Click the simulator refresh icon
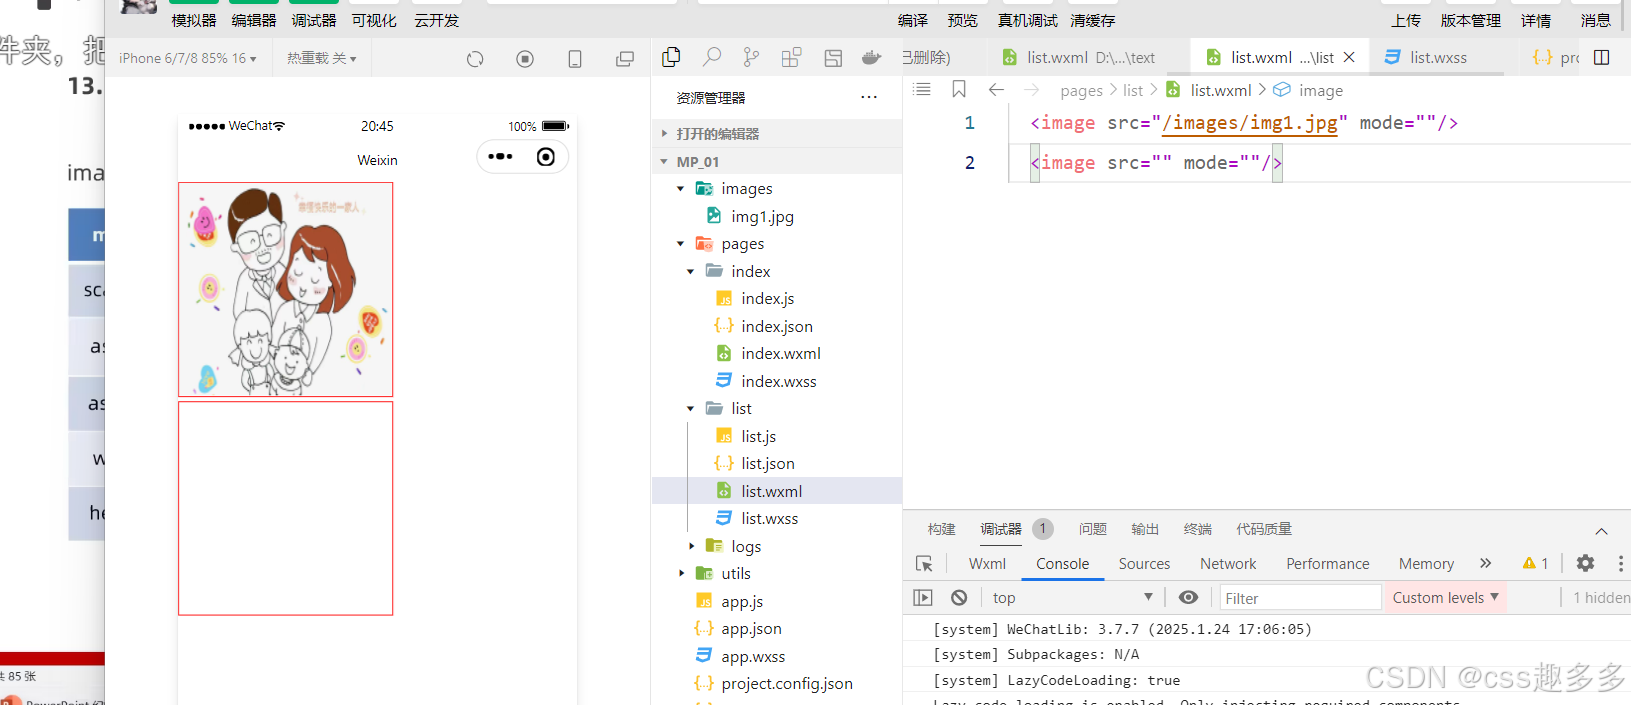Viewport: 1631px width, 705px height. pyautogui.click(x=475, y=59)
